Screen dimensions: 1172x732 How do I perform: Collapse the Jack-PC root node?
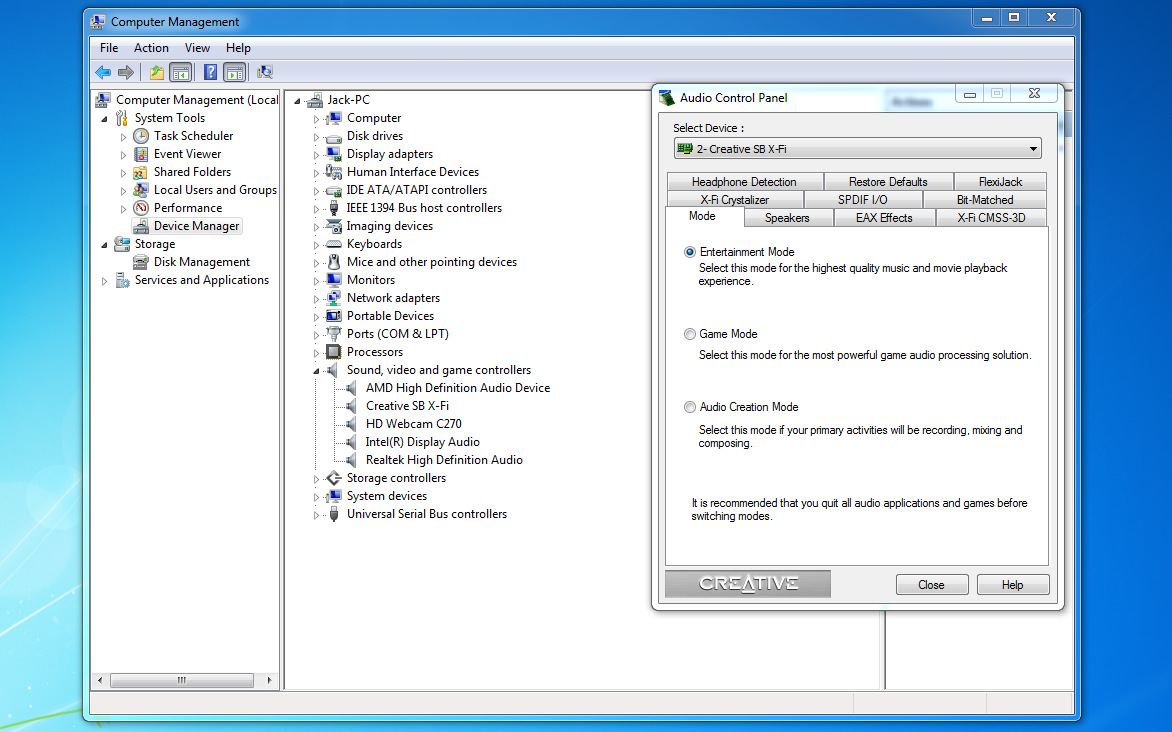tap(297, 101)
